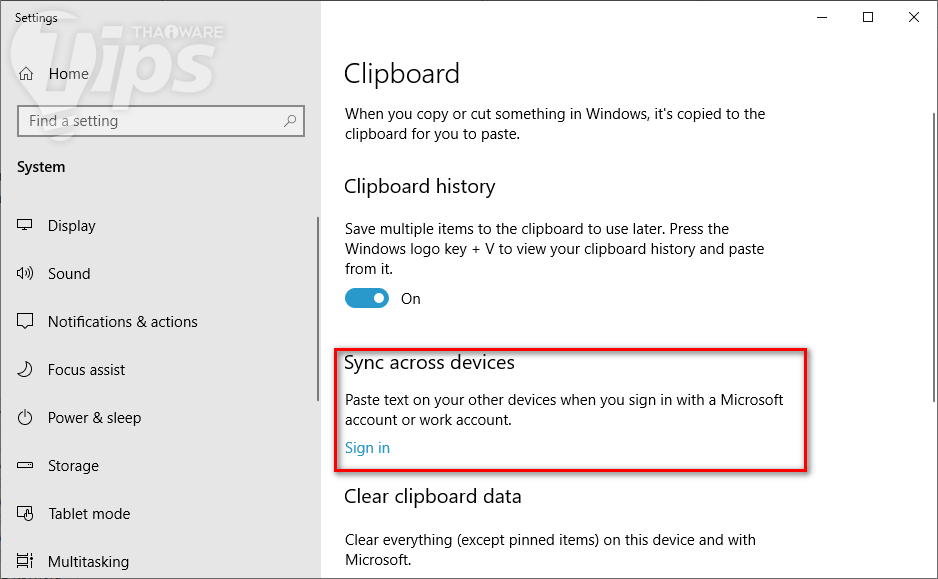Viewport: 938px width, 579px height.
Task: Click the Find a setting search box
Action: point(150,121)
